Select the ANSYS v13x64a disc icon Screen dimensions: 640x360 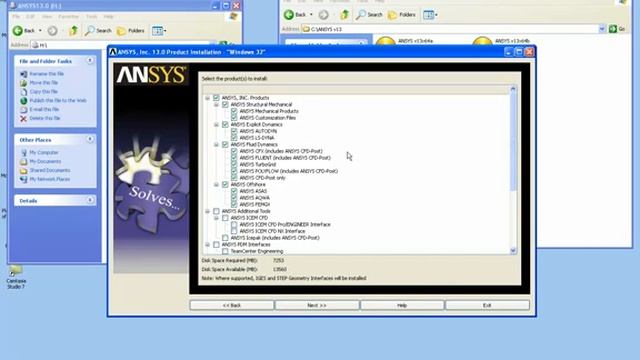(385, 41)
